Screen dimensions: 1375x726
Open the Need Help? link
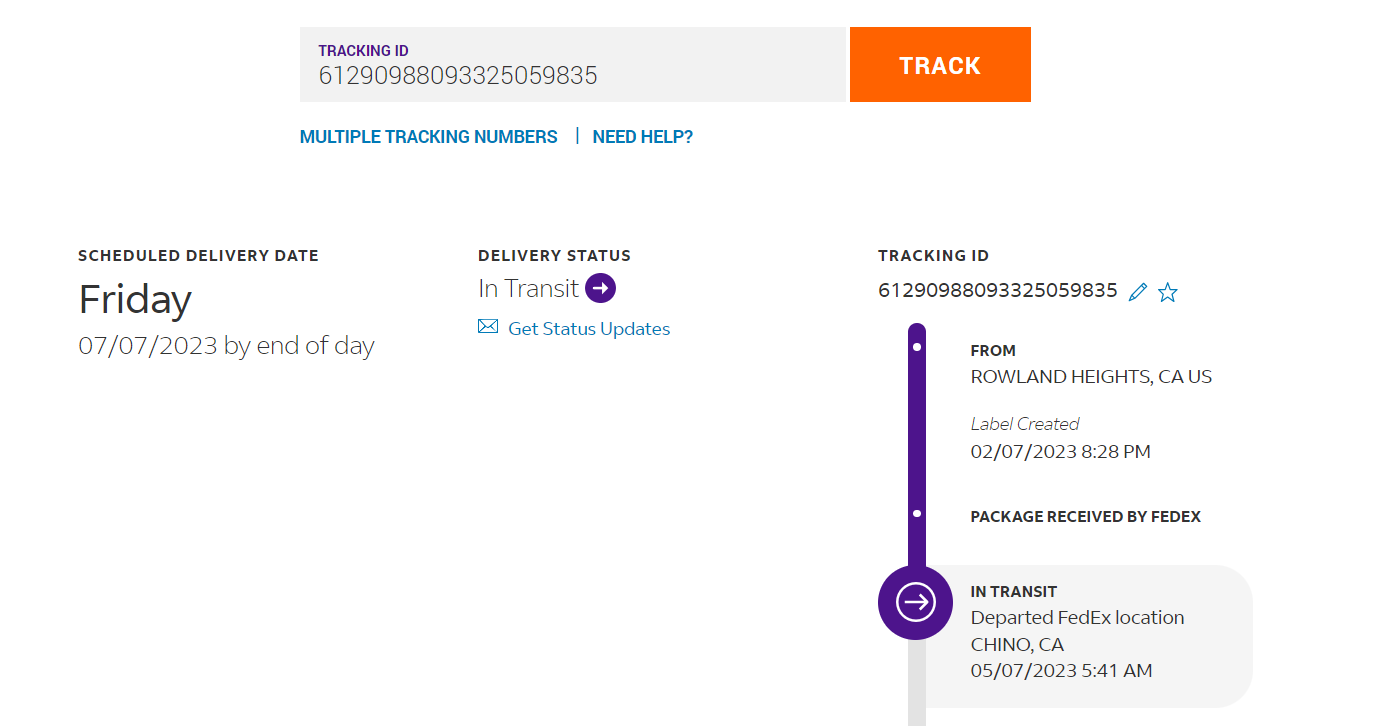(642, 137)
